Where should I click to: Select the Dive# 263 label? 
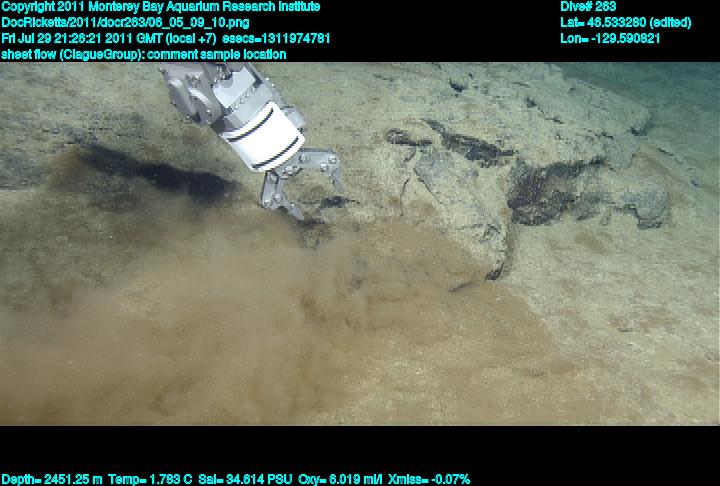[589, 6]
